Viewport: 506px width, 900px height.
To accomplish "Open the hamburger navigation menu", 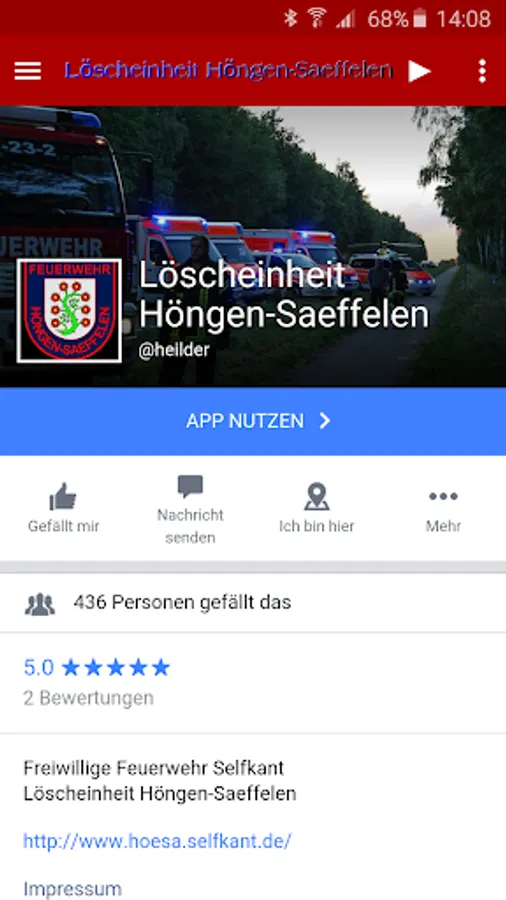I will pos(28,71).
